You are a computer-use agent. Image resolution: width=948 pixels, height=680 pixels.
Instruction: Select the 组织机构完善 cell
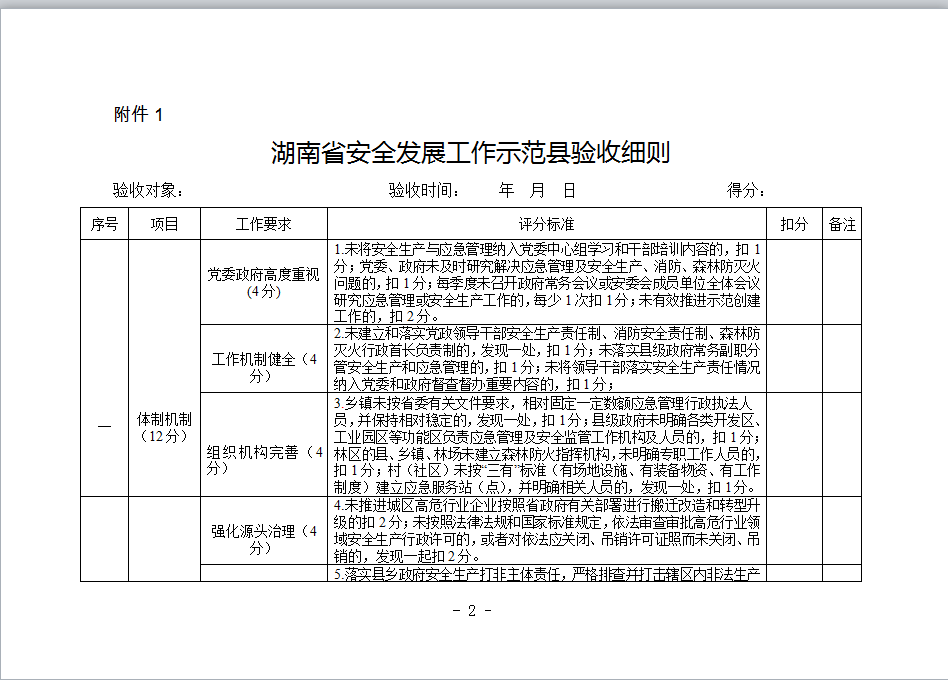(x=263, y=459)
